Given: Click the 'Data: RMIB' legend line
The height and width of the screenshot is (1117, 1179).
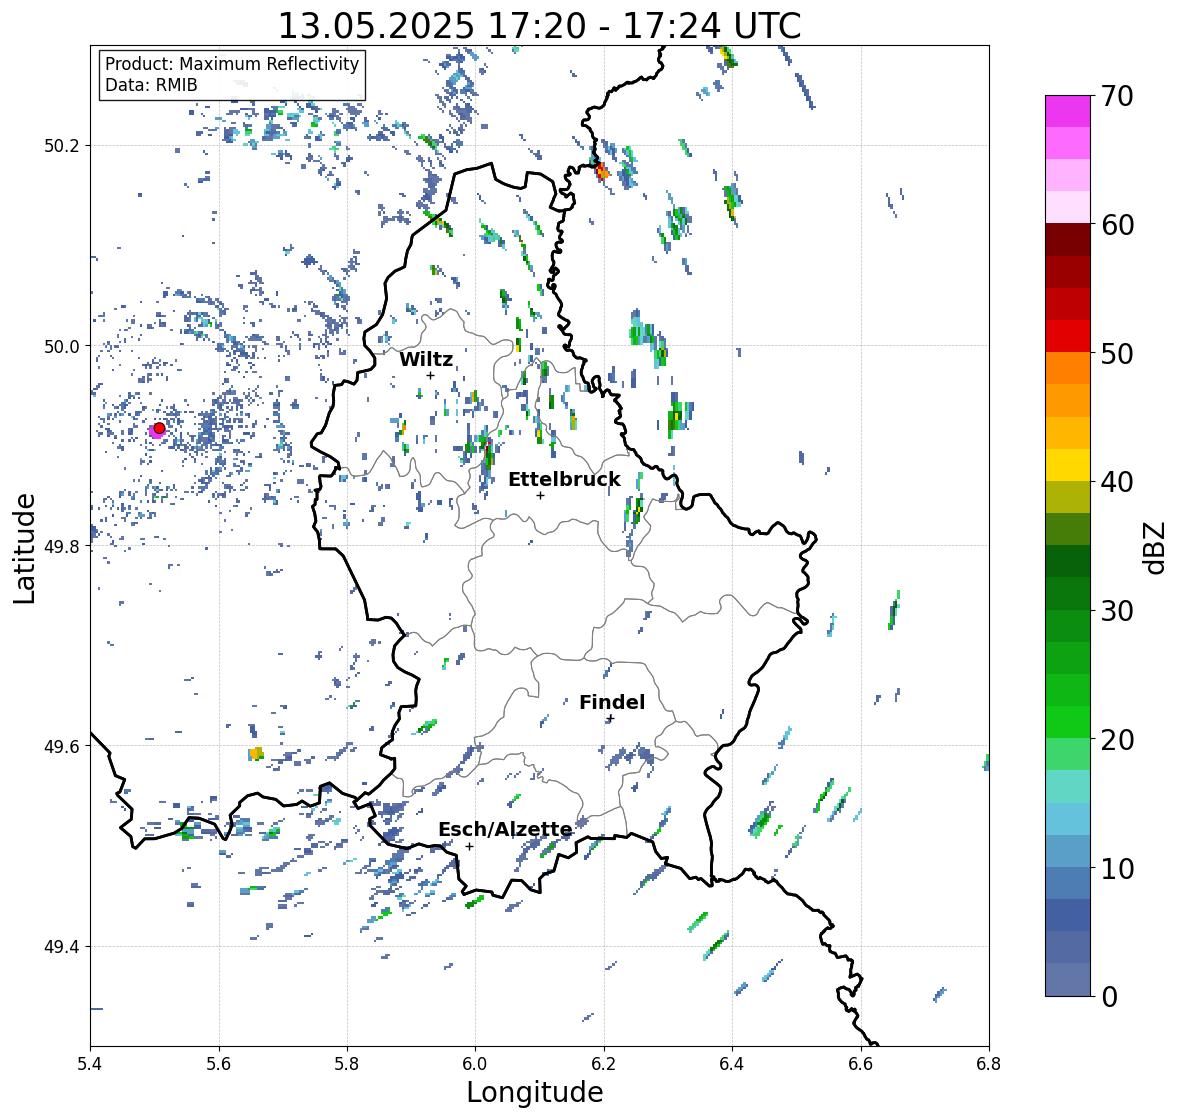Looking at the screenshot, I should pyautogui.click(x=151, y=85).
